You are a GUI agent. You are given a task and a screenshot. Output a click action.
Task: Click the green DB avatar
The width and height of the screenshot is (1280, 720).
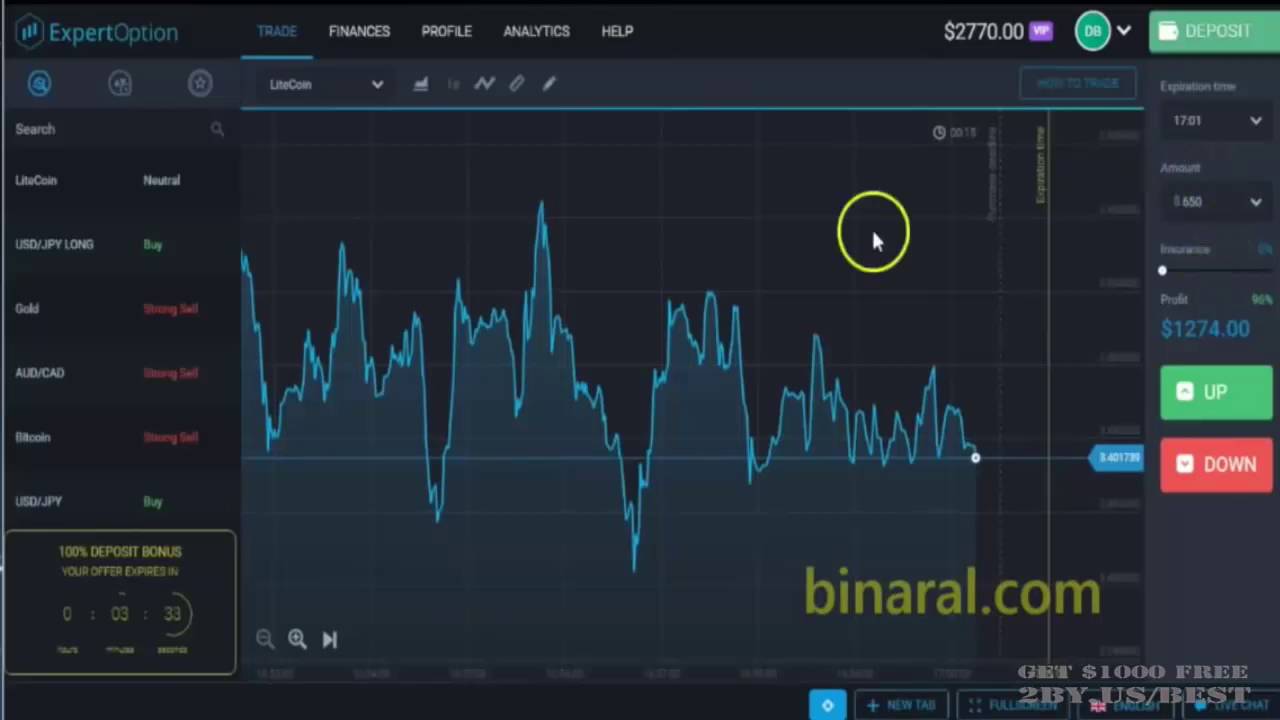(x=1093, y=31)
